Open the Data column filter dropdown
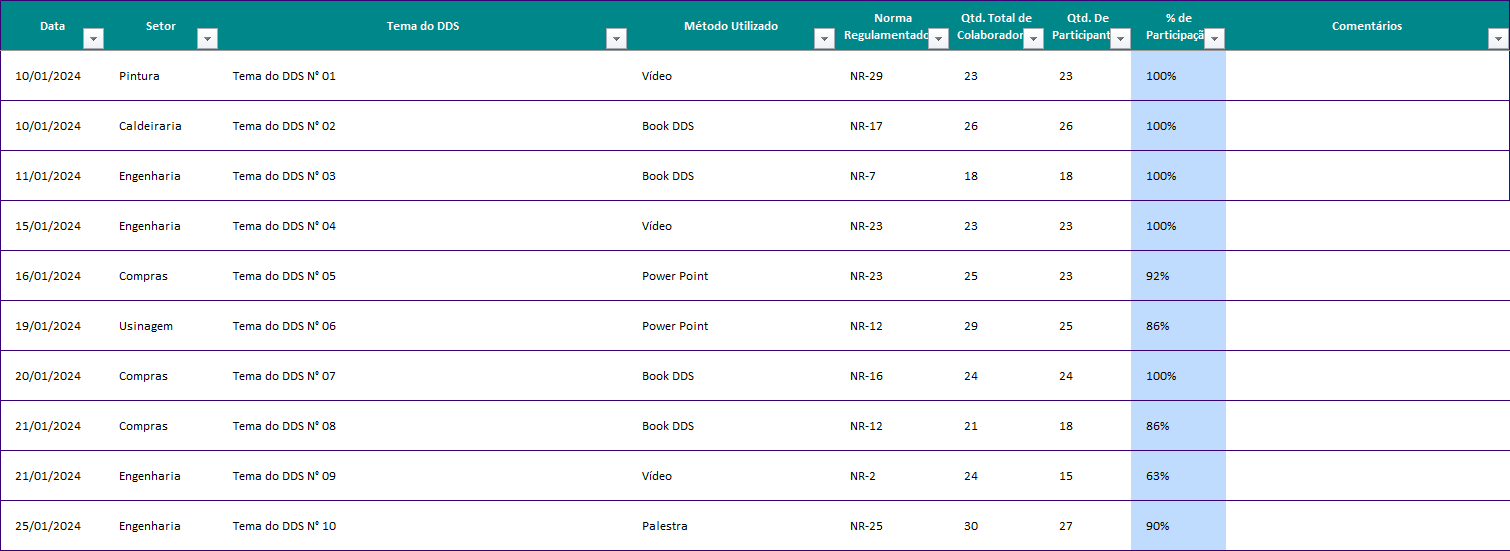The height and width of the screenshot is (551, 1510). coord(94,39)
